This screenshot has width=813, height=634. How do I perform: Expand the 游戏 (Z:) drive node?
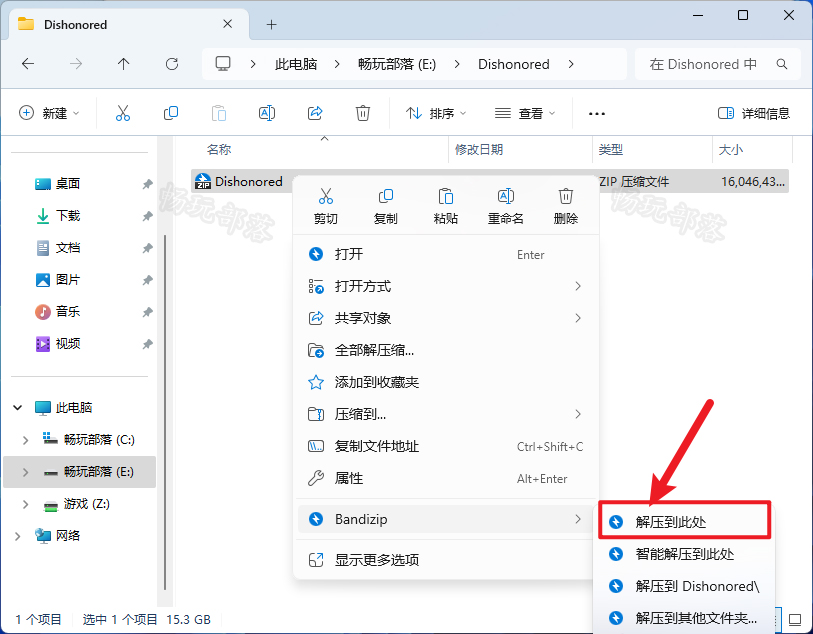point(25,504)
